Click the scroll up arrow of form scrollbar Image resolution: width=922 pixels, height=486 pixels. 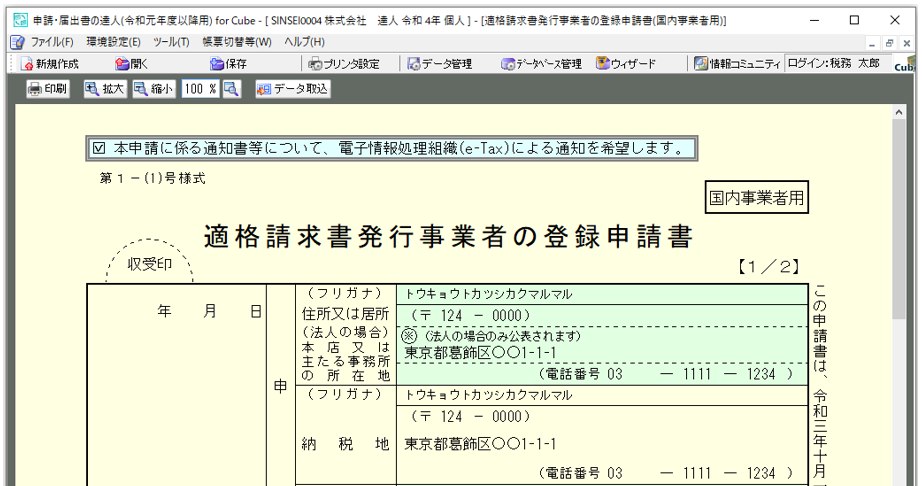click(x=898, y=112)
